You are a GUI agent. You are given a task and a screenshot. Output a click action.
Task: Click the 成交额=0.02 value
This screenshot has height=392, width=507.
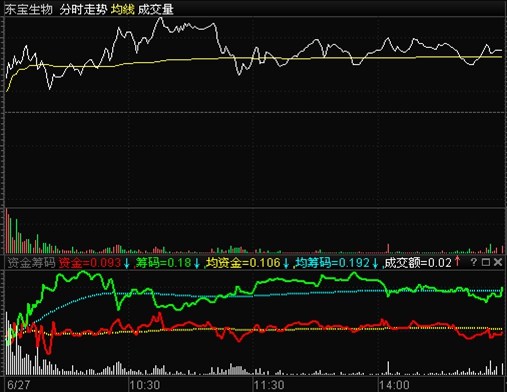(x=418, y=263)
